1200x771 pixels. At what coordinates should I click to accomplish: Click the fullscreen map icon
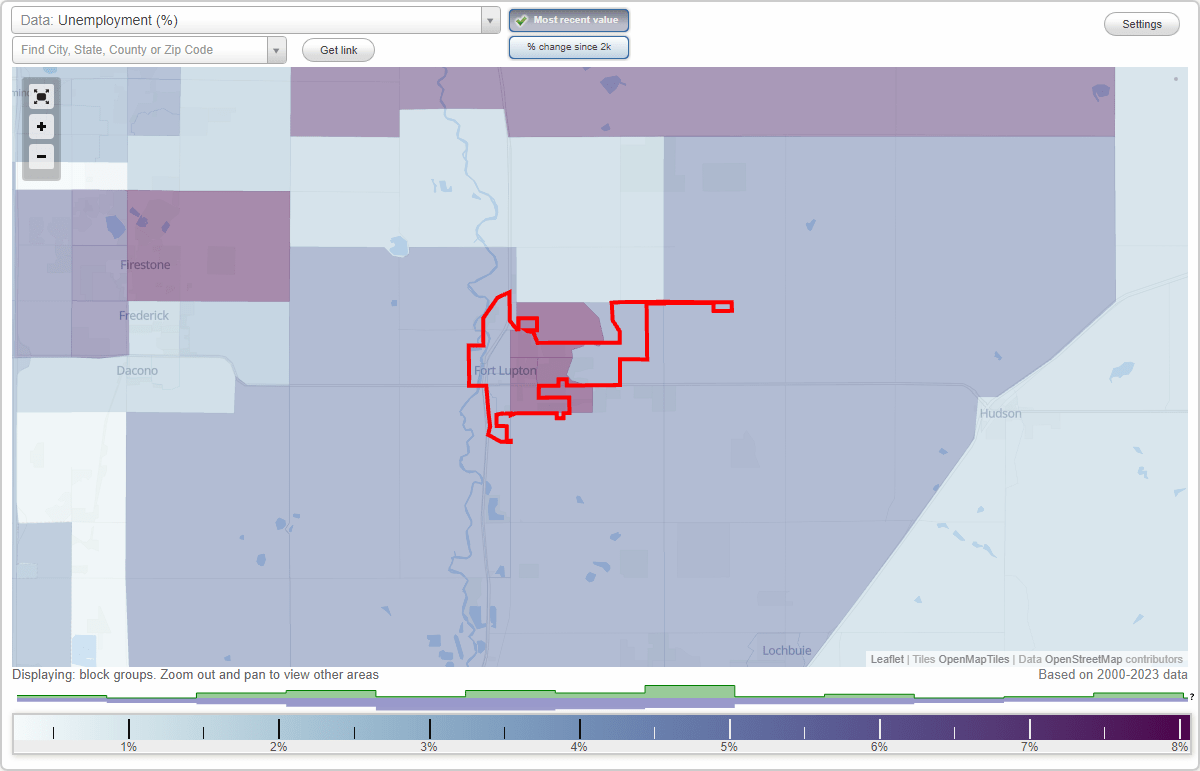[x=41, y=96]
